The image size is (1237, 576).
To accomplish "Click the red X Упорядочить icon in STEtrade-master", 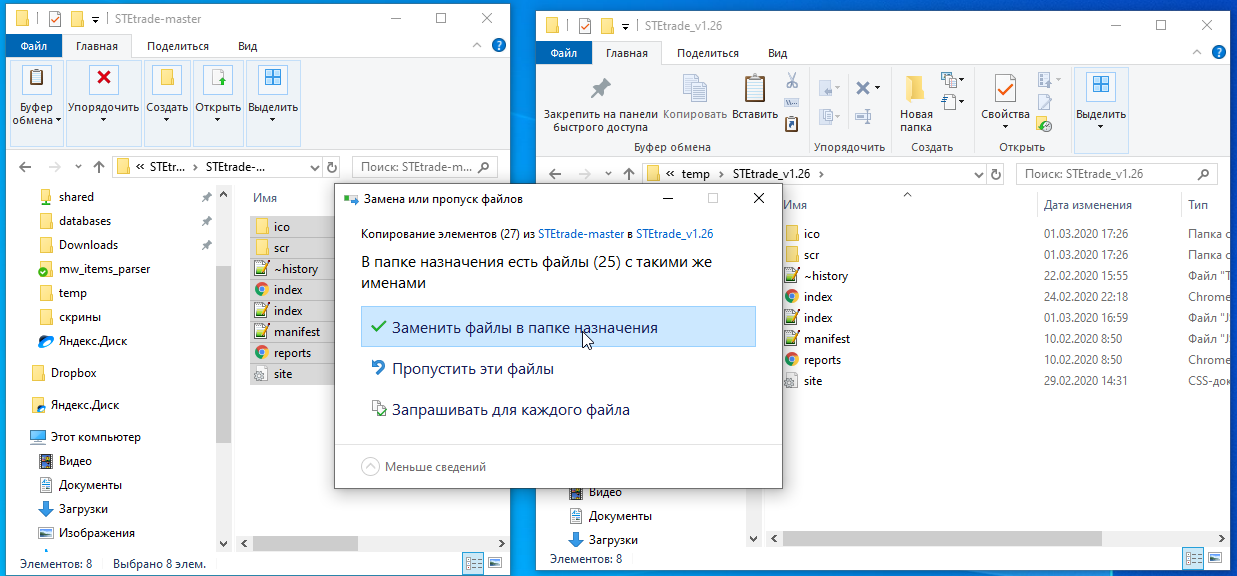I will click(103, 79).
